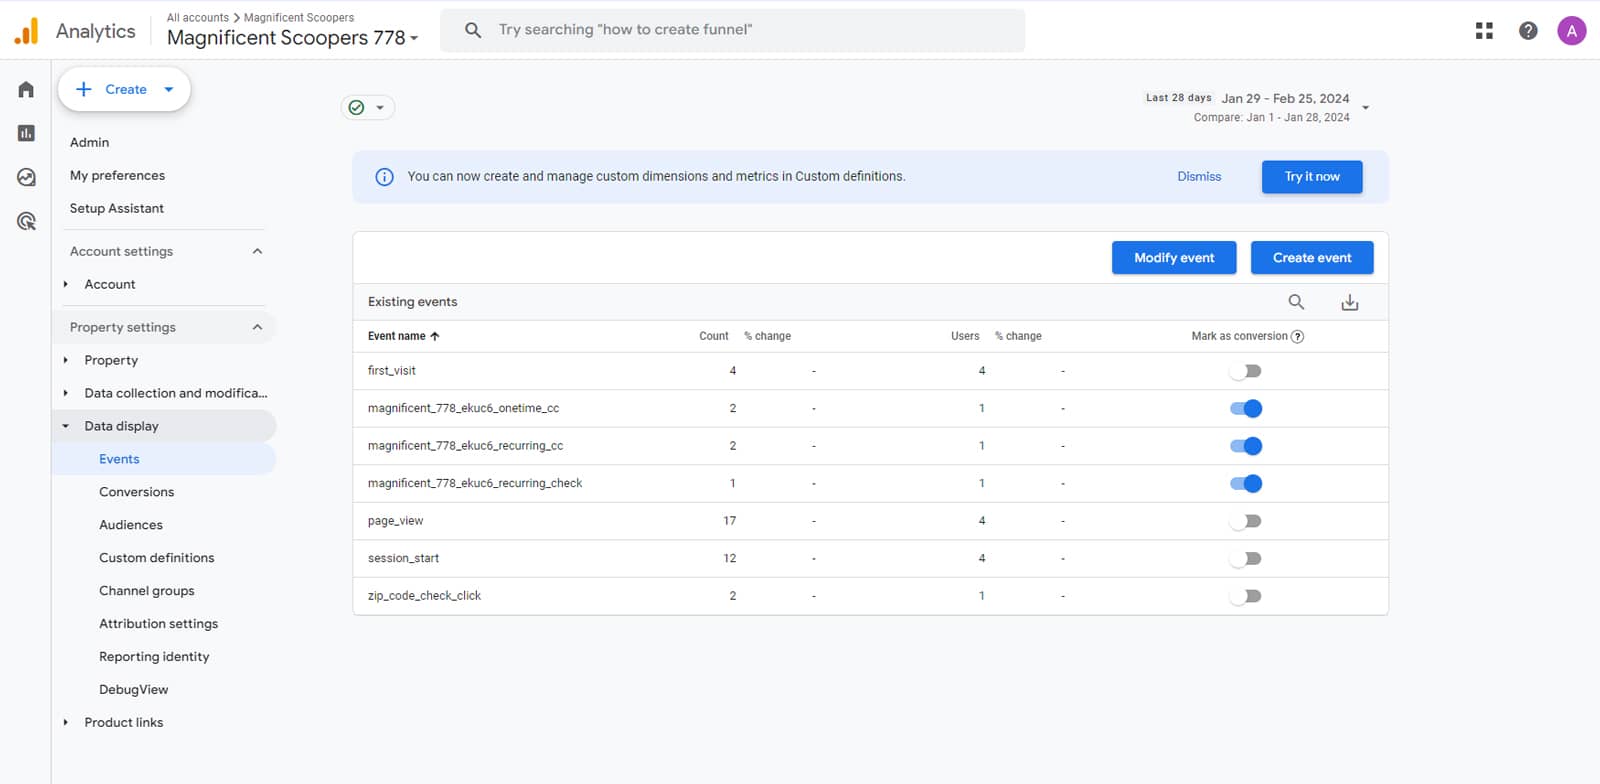Open the Help question mark icon
The height and width of the screenshot is (784, 1600).
(x=1528, y=31)
